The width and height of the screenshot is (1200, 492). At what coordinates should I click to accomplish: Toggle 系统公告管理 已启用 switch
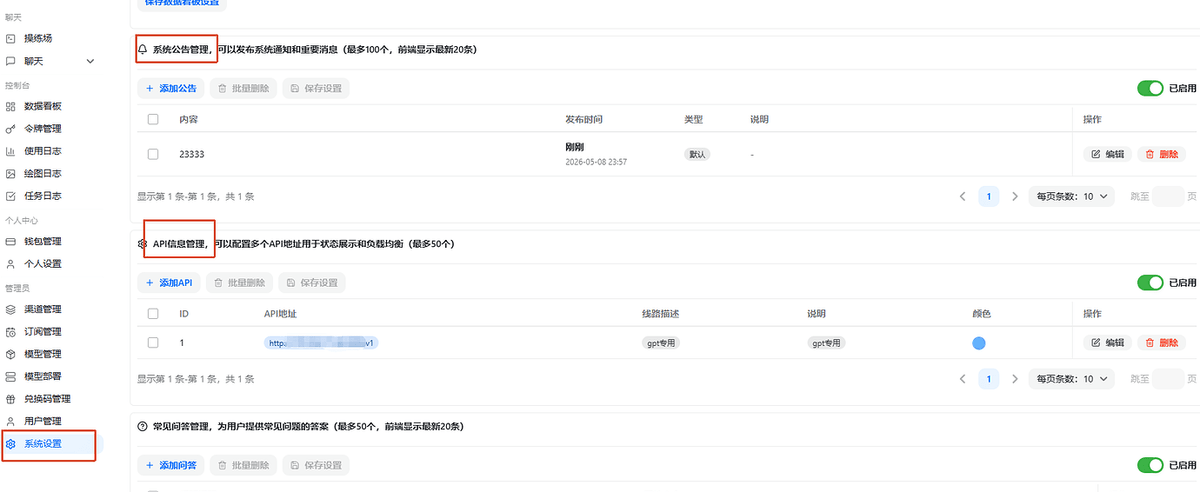(1150, 88)
